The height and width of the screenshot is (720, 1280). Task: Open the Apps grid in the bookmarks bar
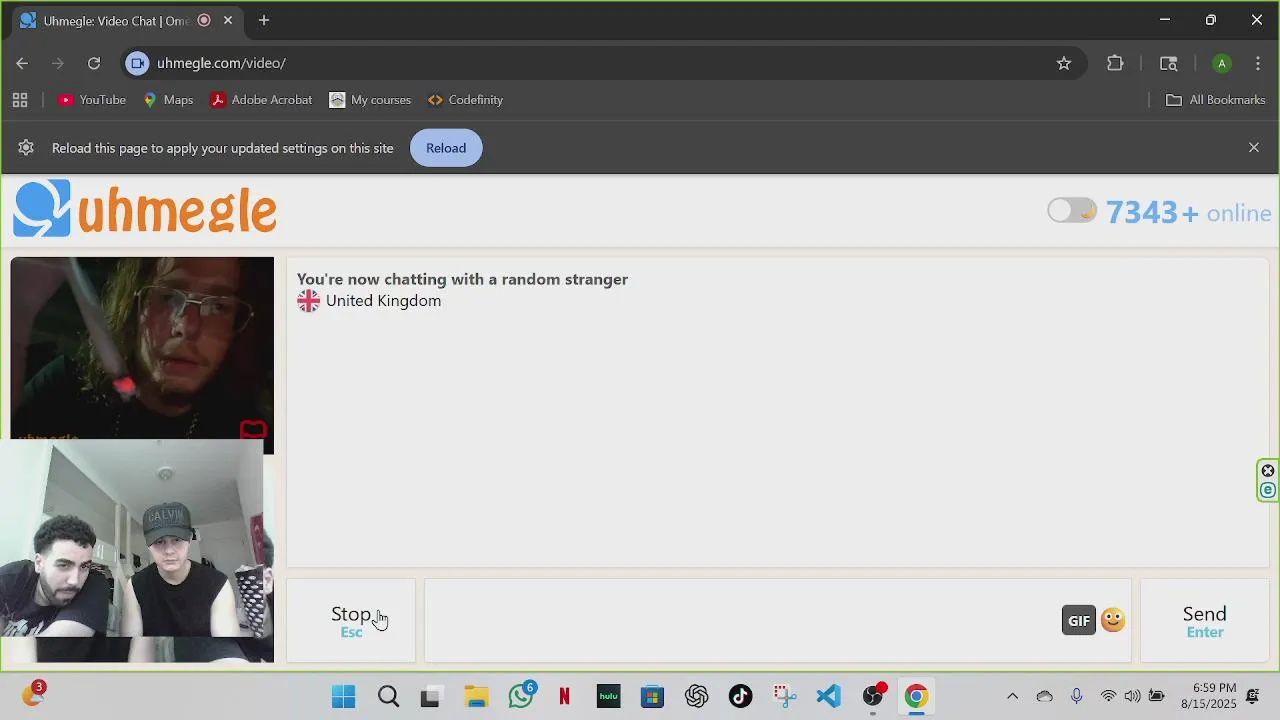(20, 100)
